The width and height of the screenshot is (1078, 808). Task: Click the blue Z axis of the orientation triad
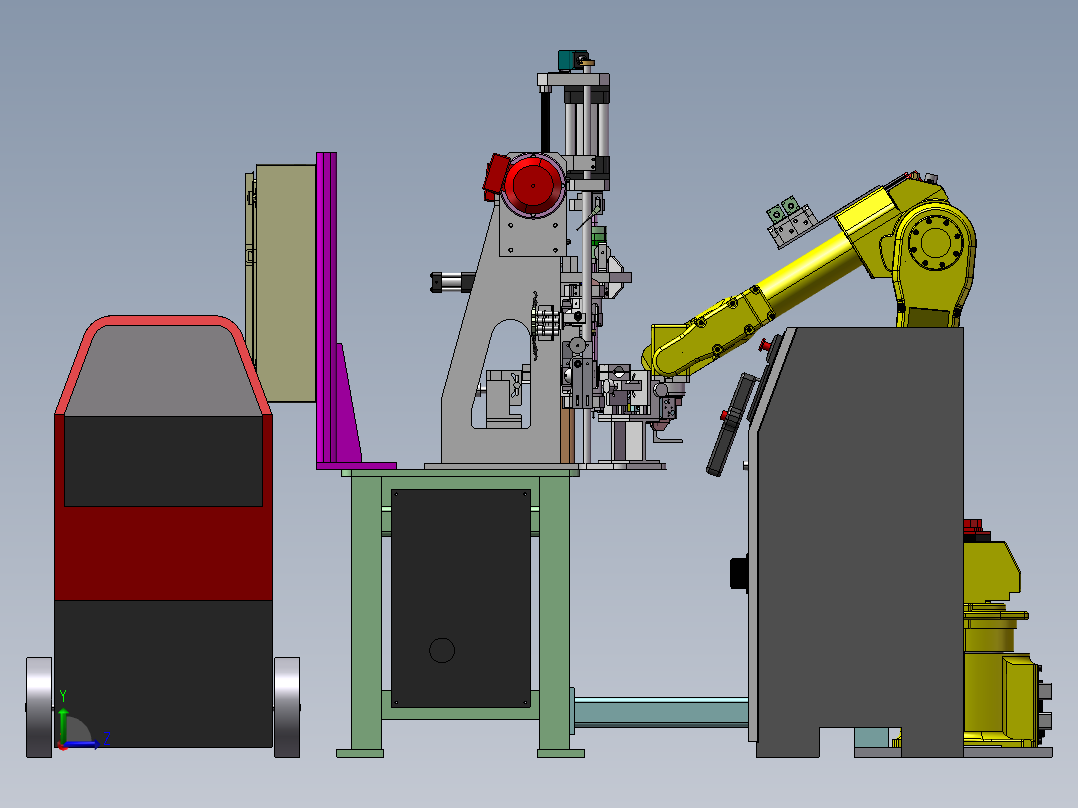click(81, 744)
